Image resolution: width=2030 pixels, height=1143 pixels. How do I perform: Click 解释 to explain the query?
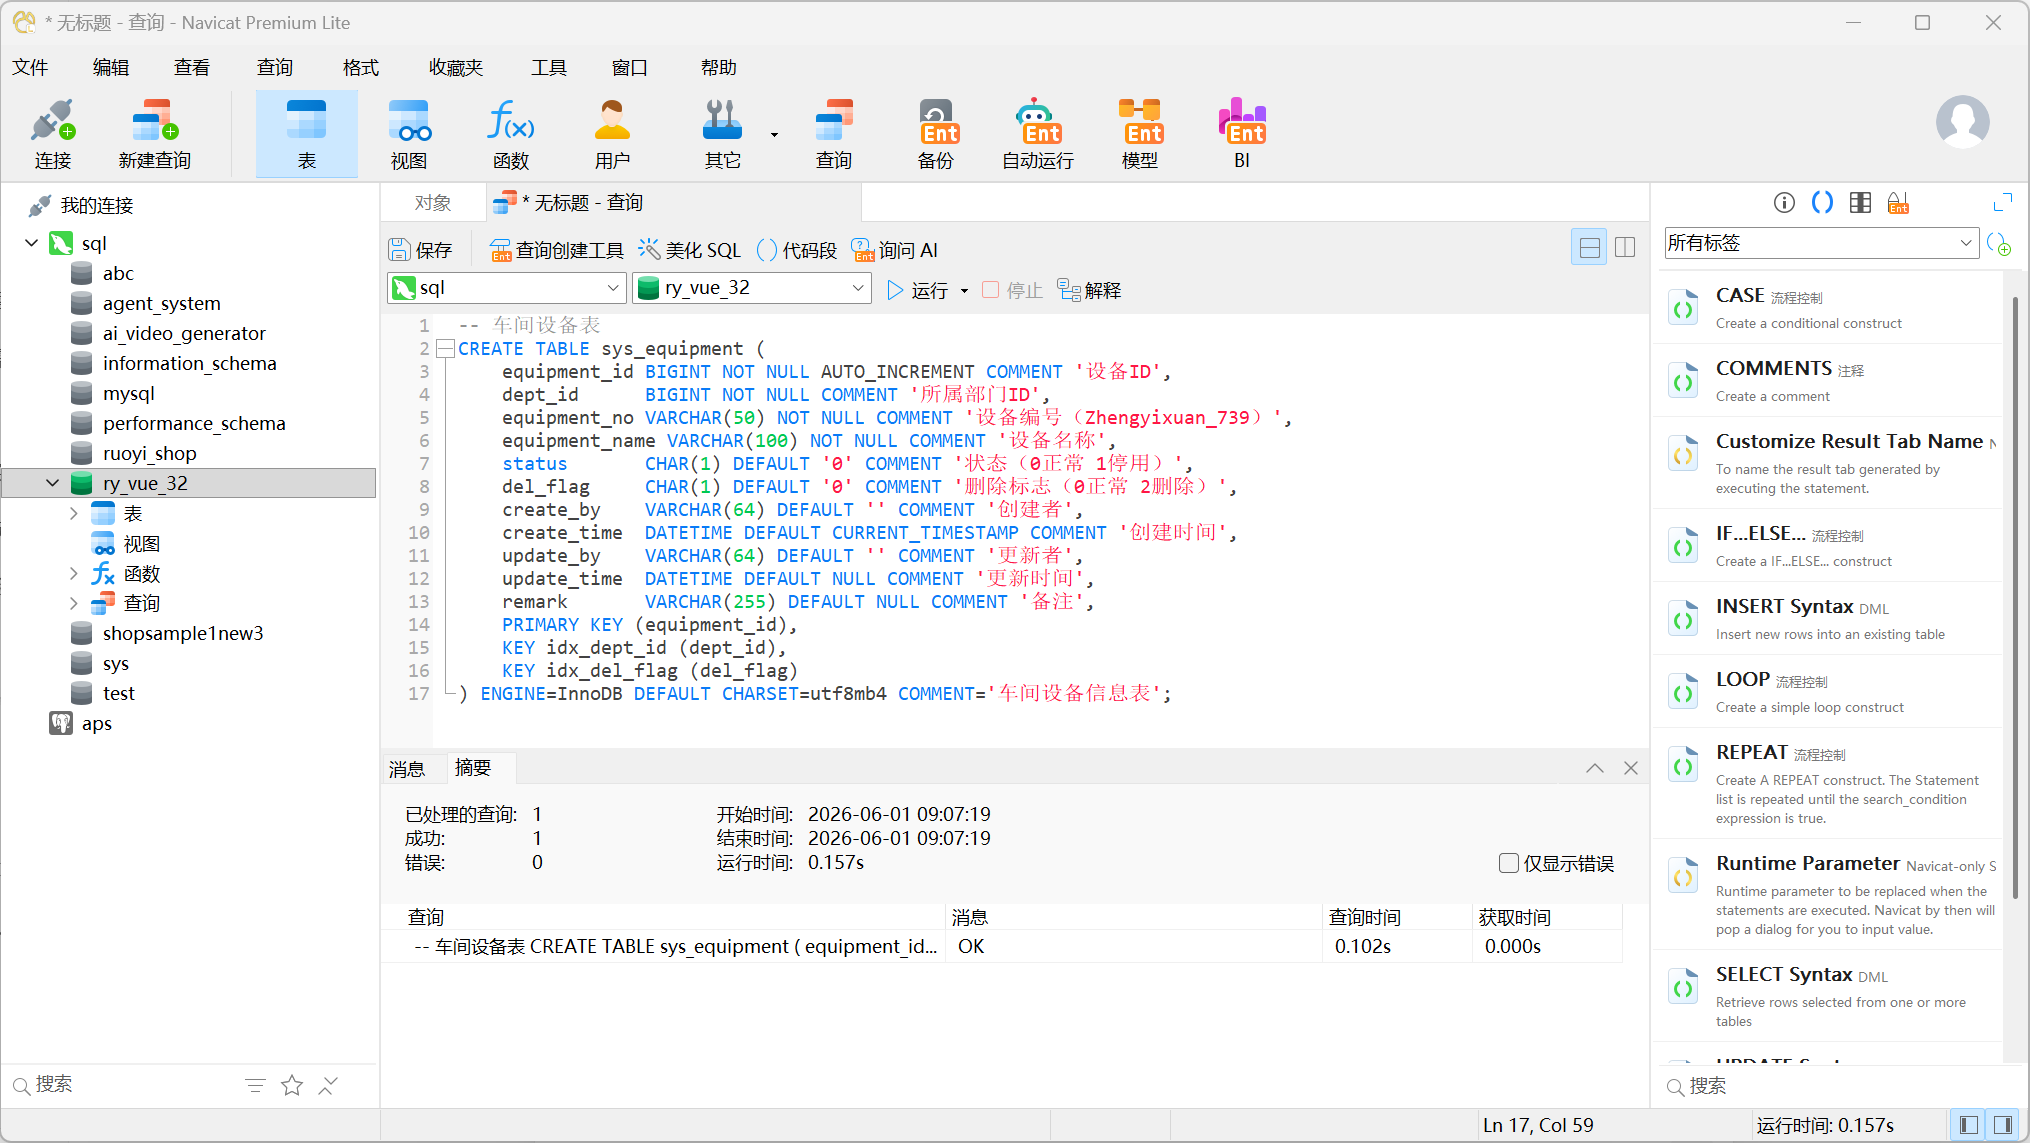coord(1089,290)
